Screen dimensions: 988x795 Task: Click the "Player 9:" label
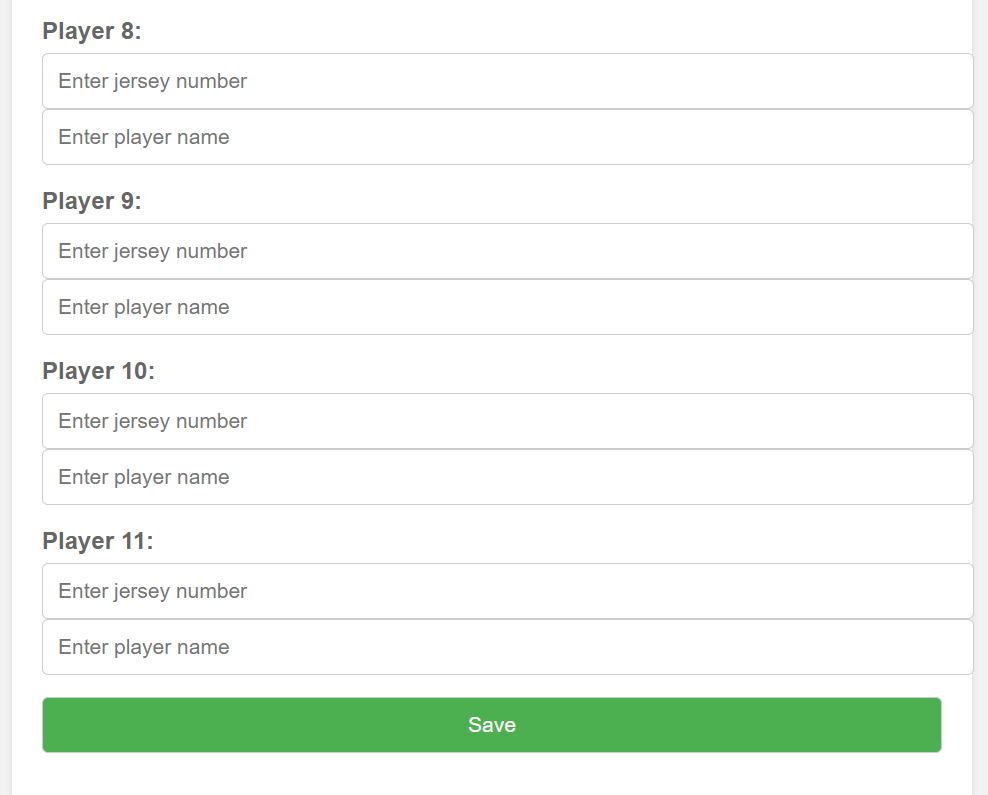coord(92,201)
